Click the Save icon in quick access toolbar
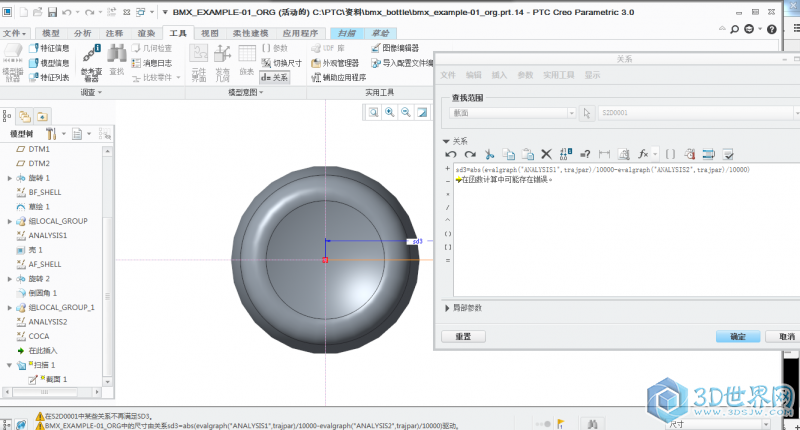 [52, 12]
